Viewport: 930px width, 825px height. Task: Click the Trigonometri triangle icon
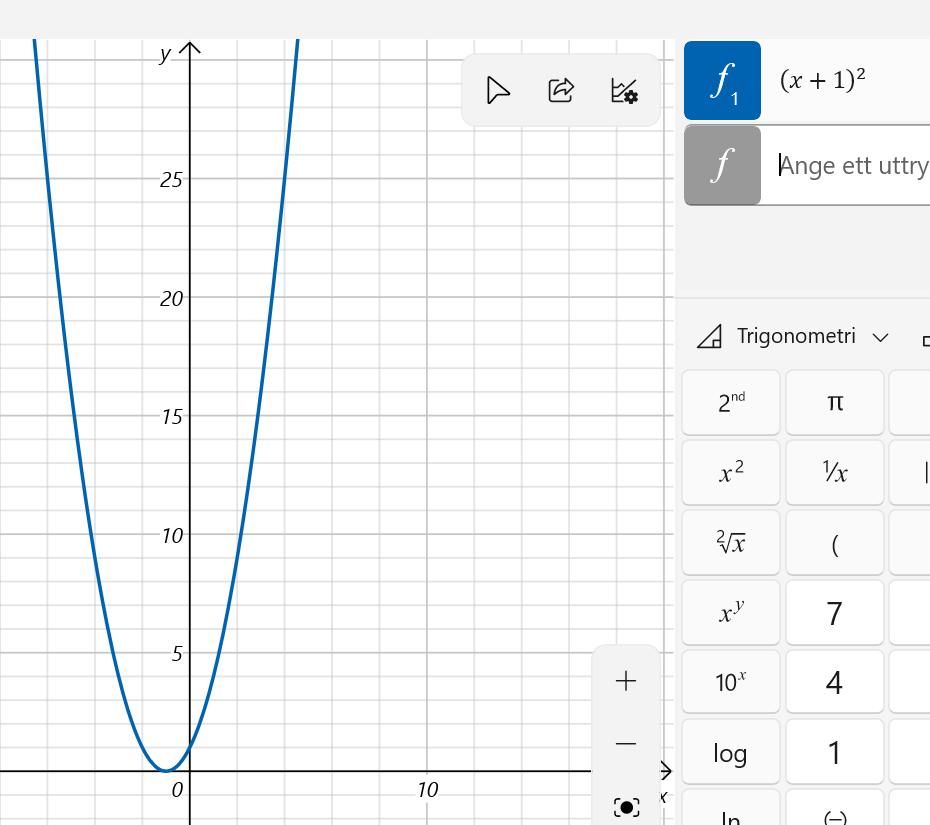tap(710, 337)
